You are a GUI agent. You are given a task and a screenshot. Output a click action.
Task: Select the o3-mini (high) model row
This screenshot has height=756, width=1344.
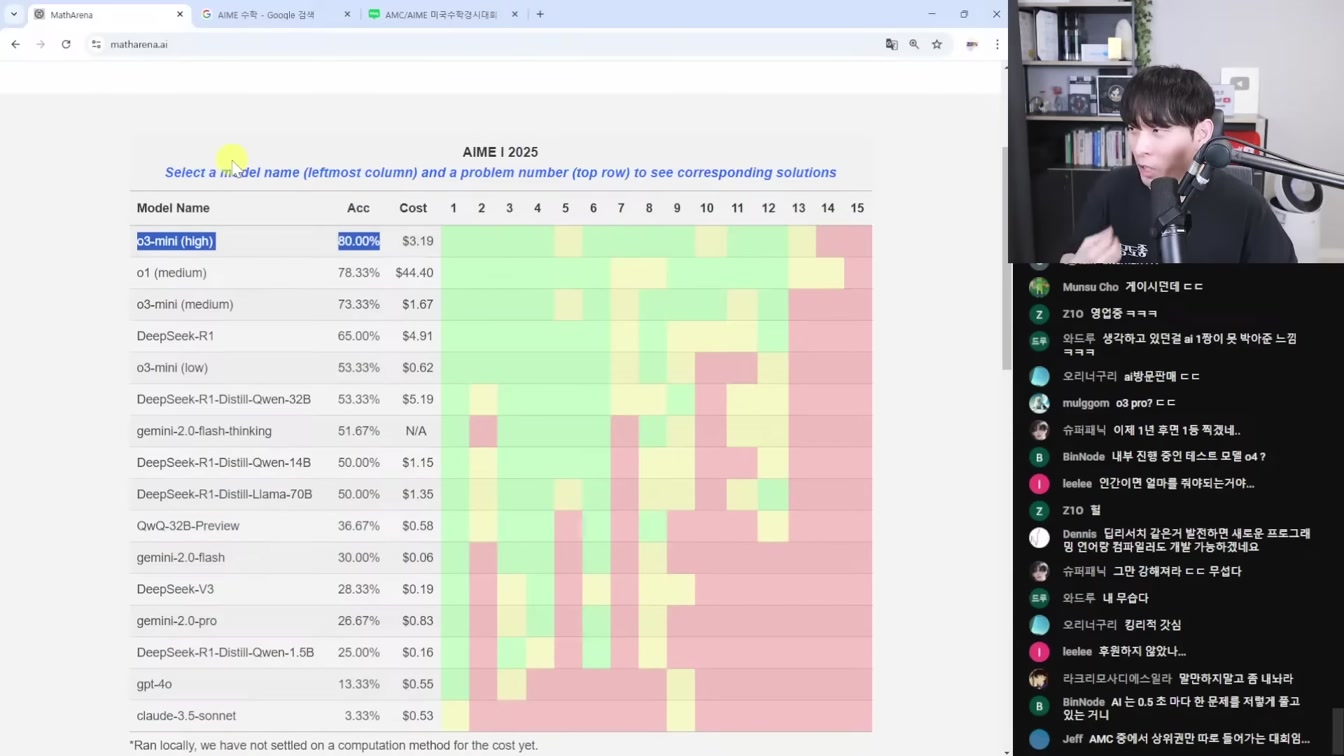tap(501, 241)
